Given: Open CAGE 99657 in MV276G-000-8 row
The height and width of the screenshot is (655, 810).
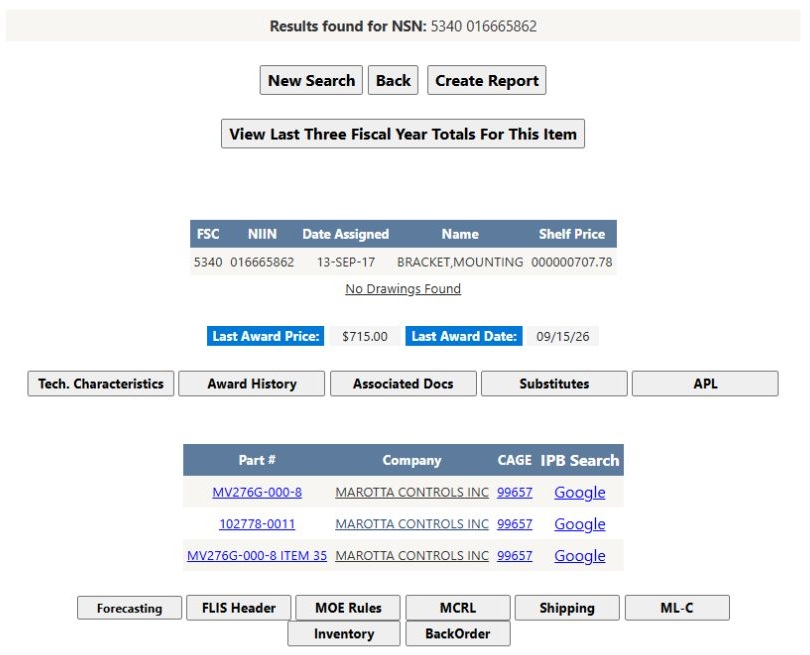Looking at the screenshot, I should [515, 492].
